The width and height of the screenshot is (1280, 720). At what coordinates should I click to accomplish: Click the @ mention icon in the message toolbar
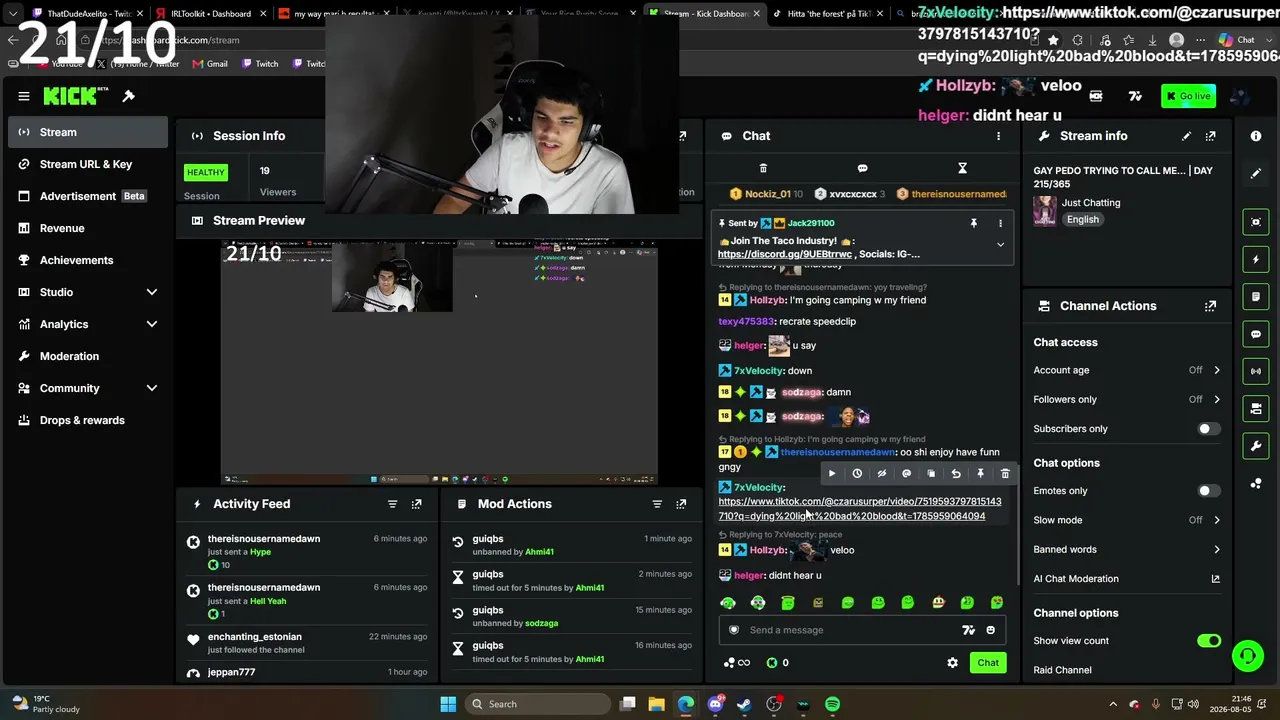(906, 474)
